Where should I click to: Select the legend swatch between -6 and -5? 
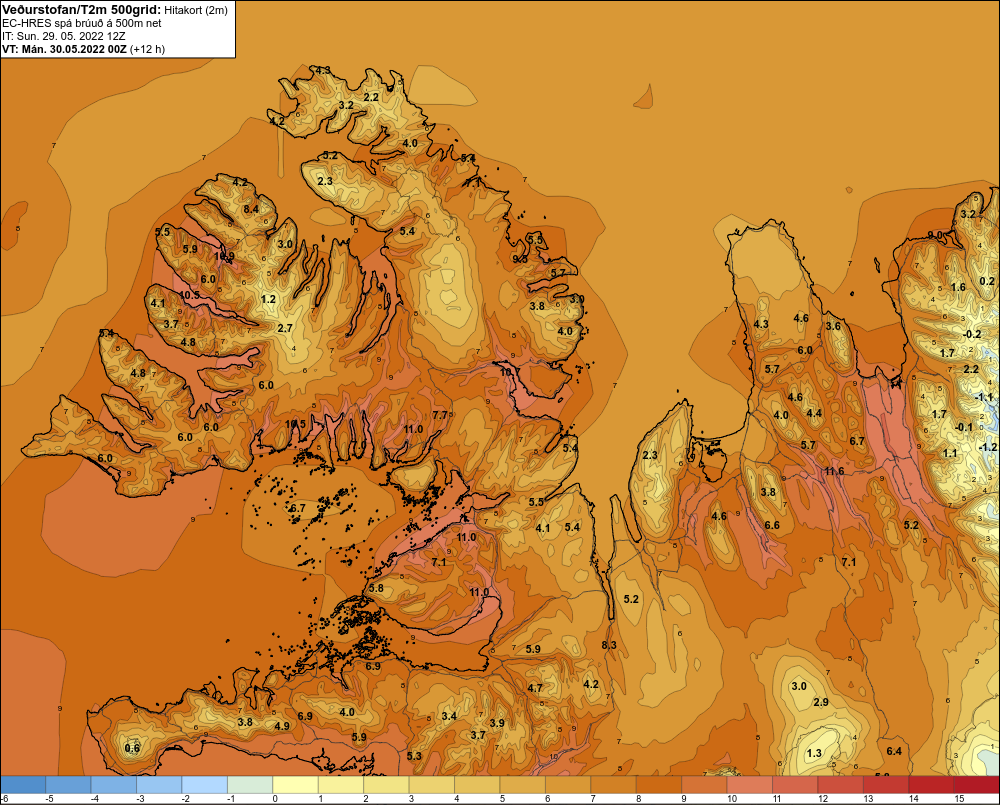(23, 784)
